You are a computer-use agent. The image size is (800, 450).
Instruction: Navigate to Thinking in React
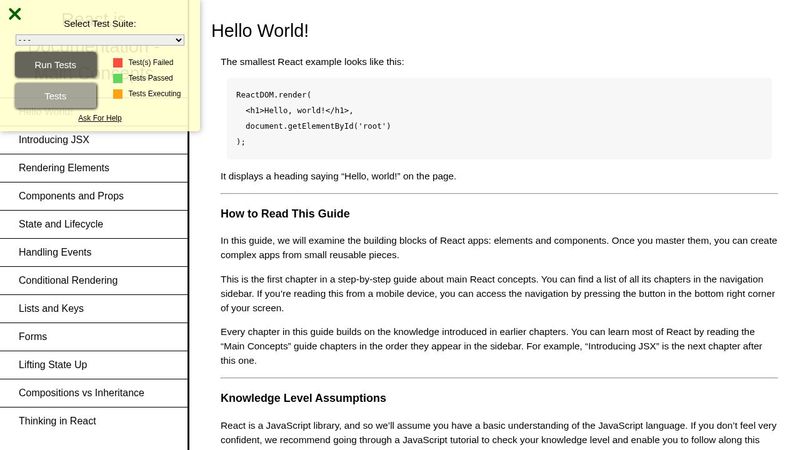click(x=94, y=421)
